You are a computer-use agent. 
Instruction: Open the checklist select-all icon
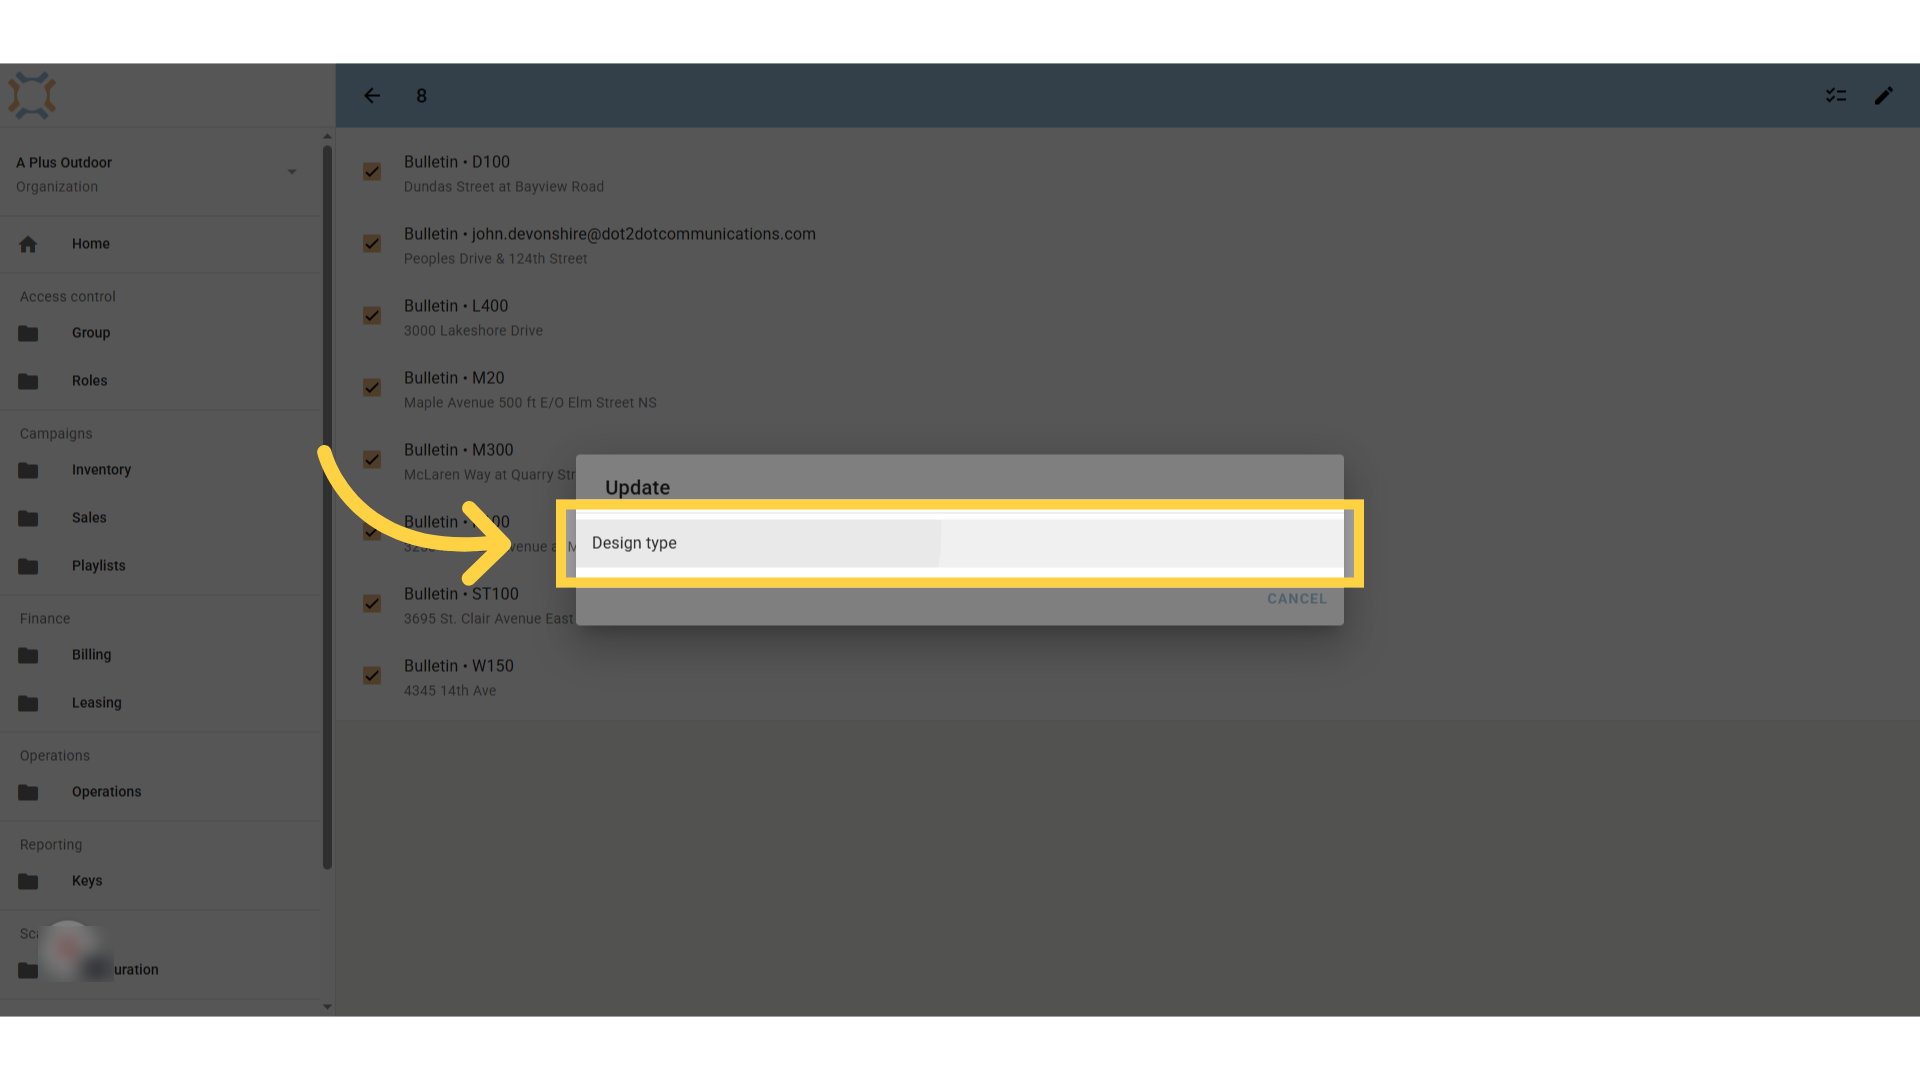pos(1836,96)
